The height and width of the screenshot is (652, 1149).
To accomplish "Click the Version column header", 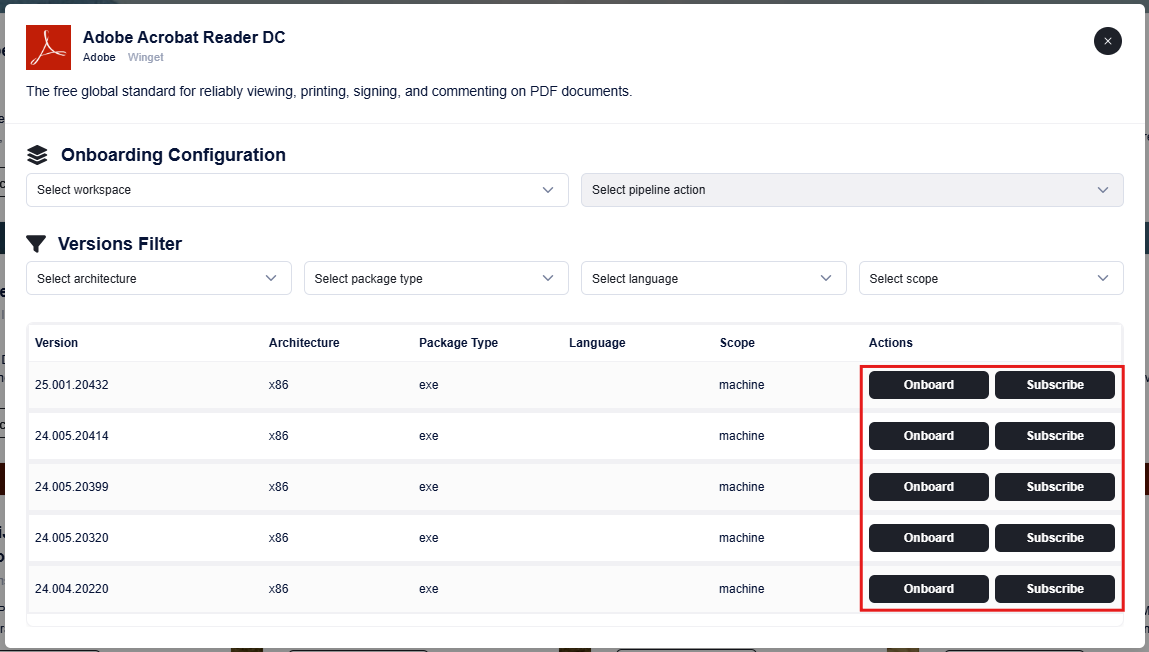I will (56, 343).
